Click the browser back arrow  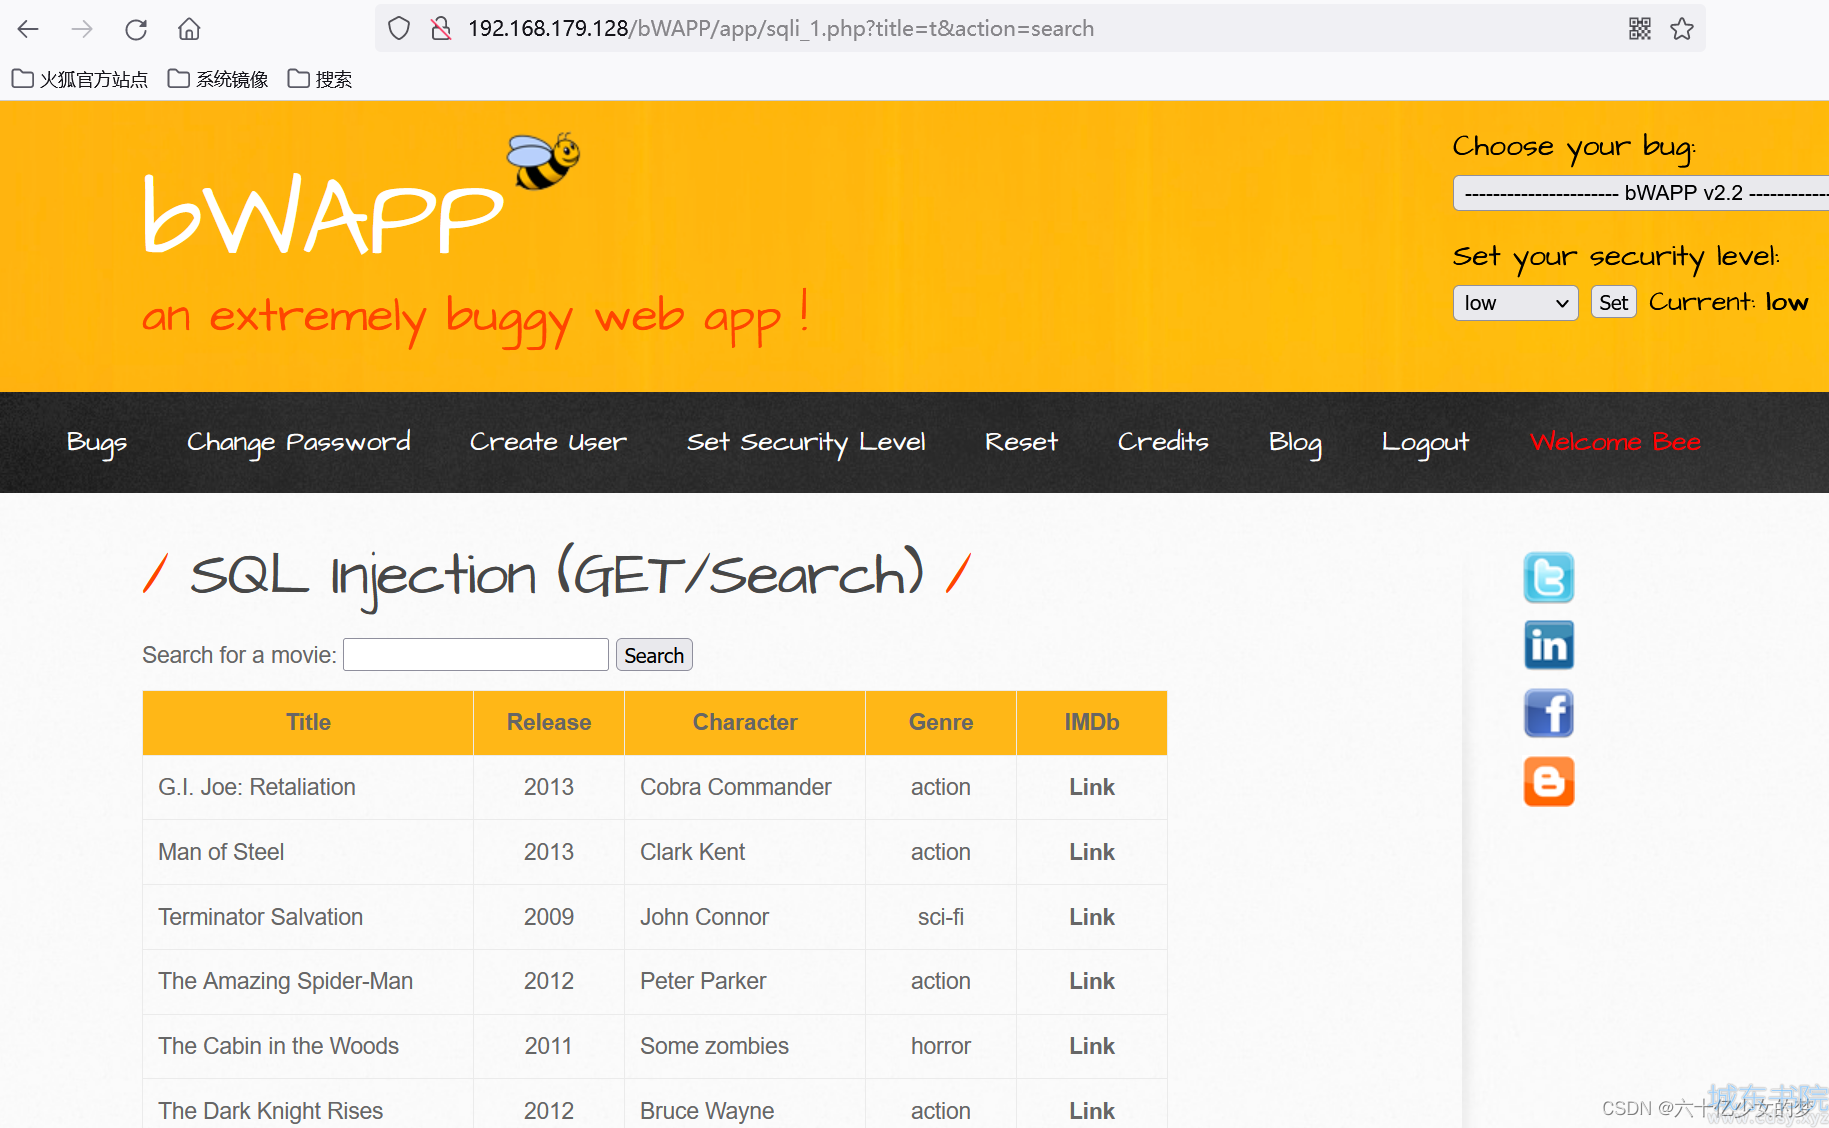coord(28,29)
